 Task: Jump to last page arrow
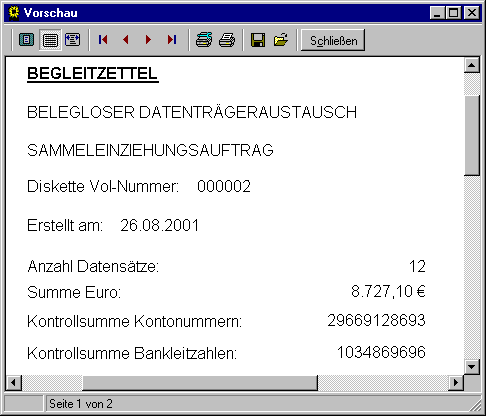[x=172, y=40]
